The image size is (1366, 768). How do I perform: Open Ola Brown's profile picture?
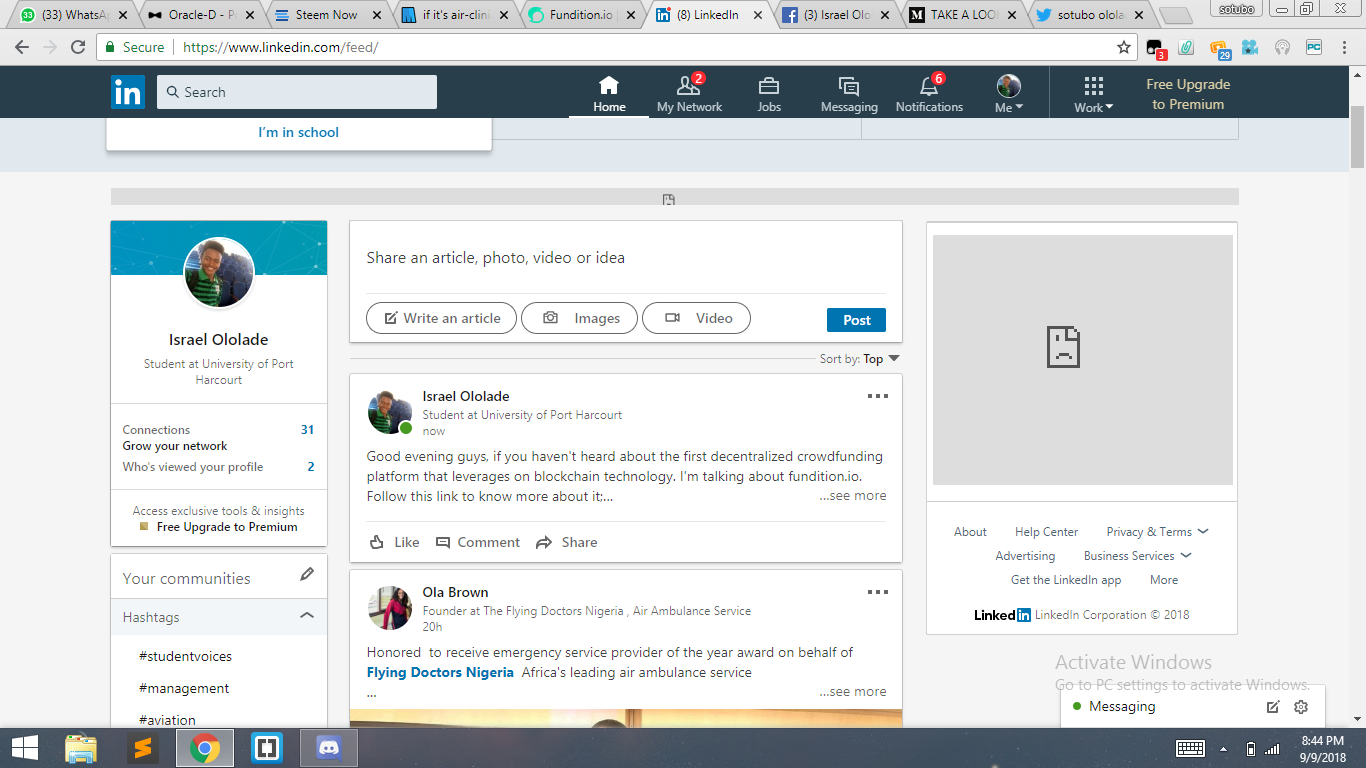tap(390, 608)
